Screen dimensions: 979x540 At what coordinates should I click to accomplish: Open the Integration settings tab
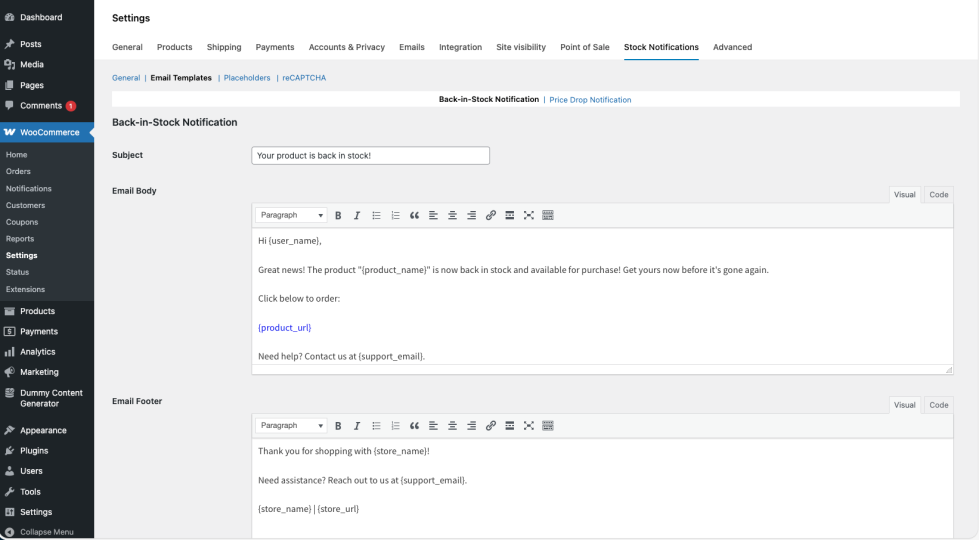[460, 47]
